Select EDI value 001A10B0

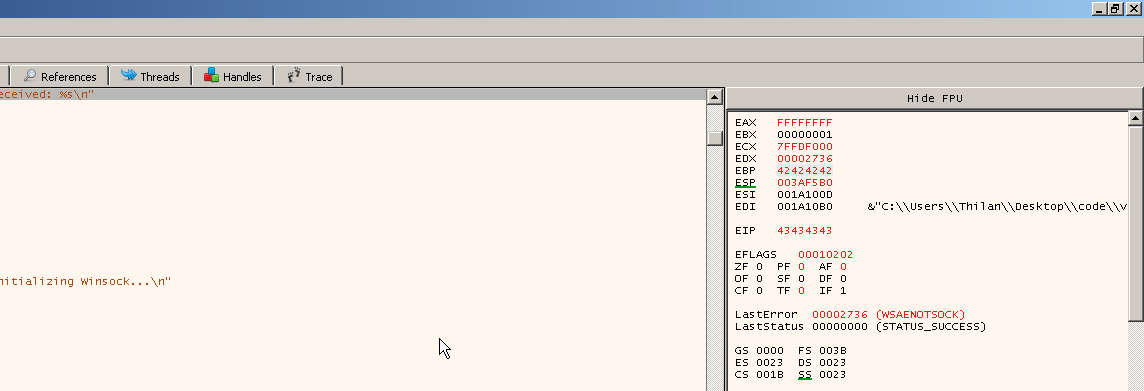(x=805, y=206)
